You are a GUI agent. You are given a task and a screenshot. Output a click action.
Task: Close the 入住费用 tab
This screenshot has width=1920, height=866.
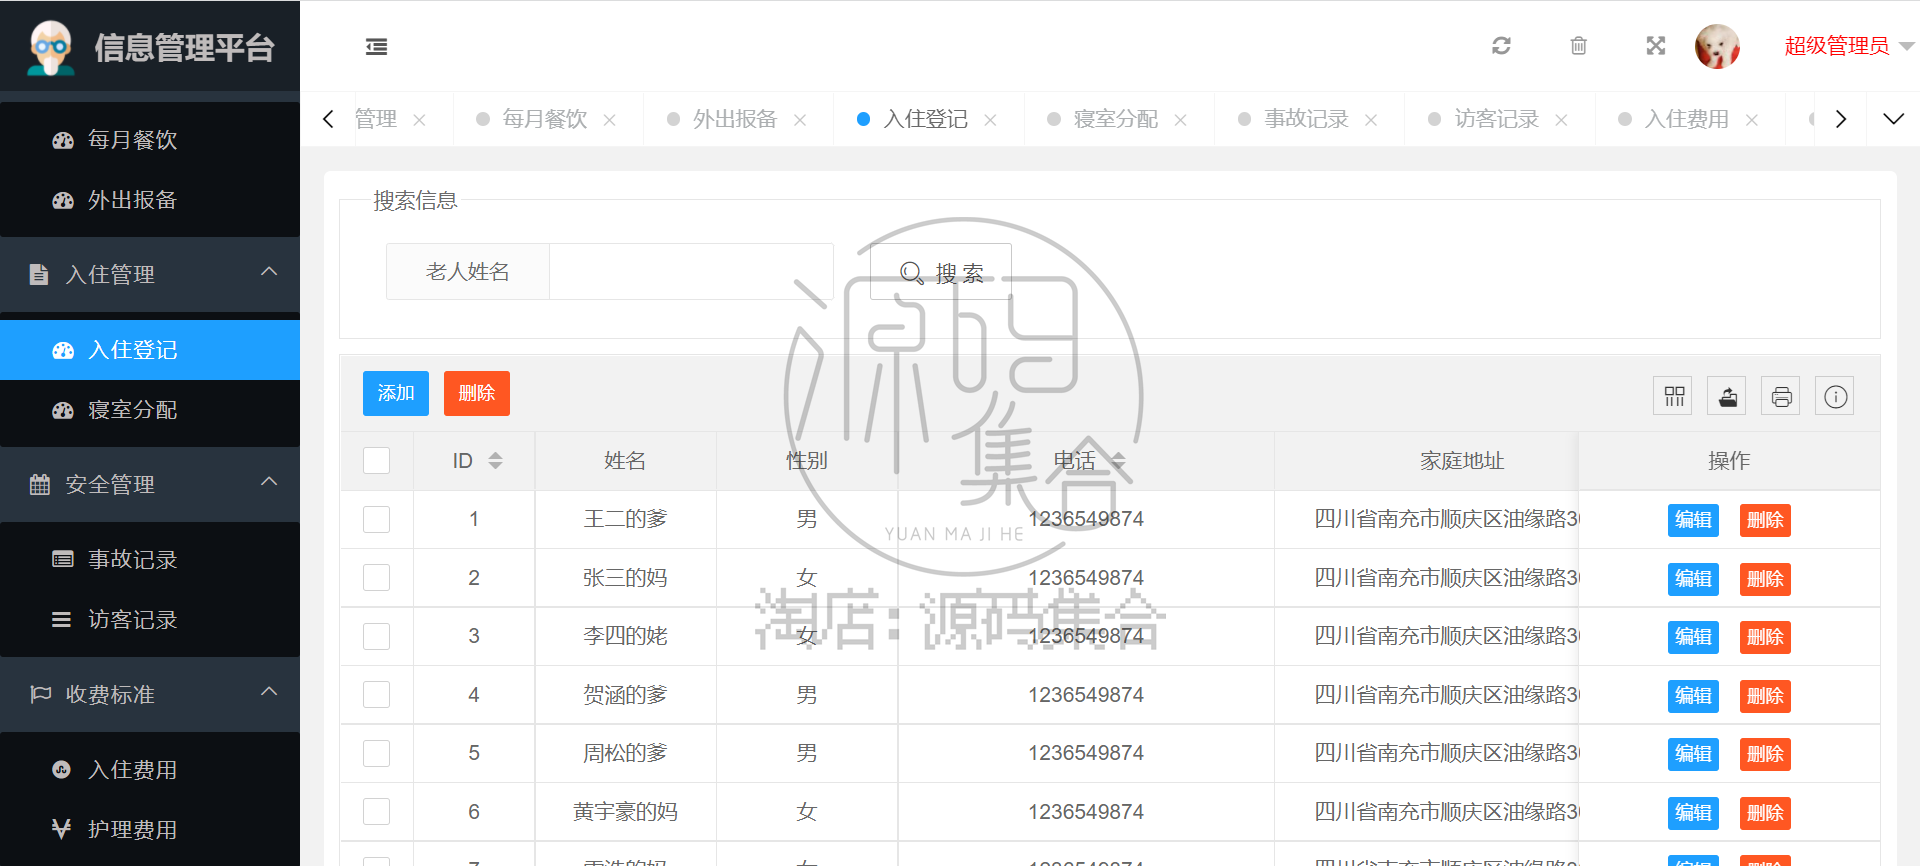point(1752,120)
